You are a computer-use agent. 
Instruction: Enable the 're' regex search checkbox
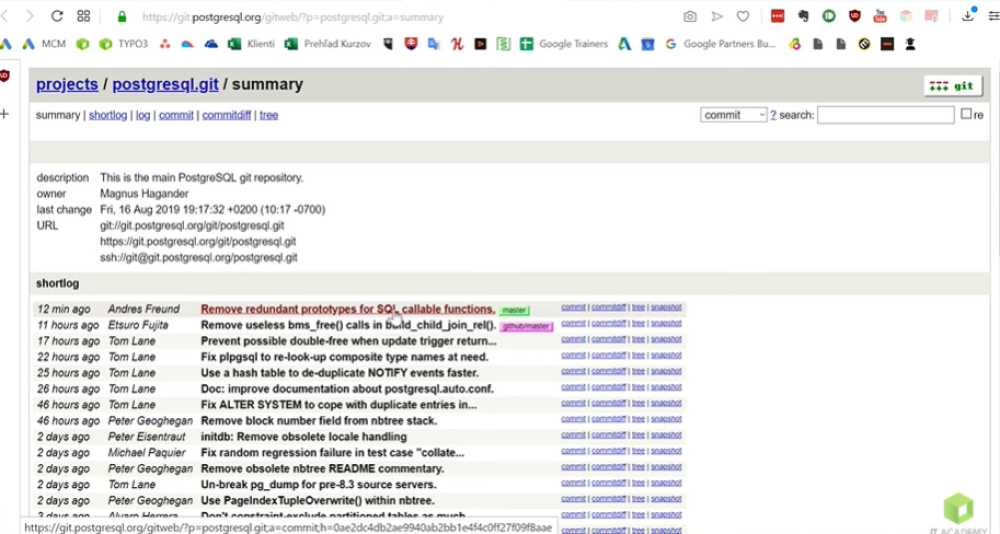[x=966, y=114]
